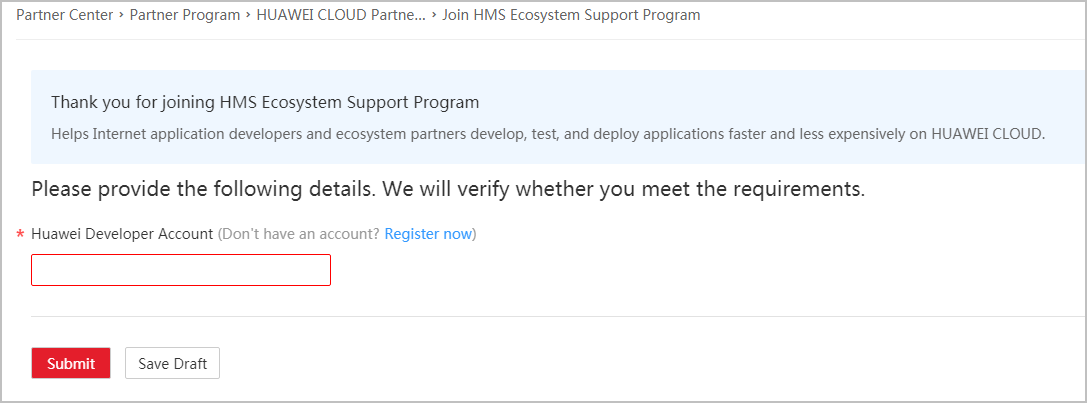The height and width of the screenshot is (403, 1087).
Task: Click the chevron right after Partner Center
Action: [121, 15]
